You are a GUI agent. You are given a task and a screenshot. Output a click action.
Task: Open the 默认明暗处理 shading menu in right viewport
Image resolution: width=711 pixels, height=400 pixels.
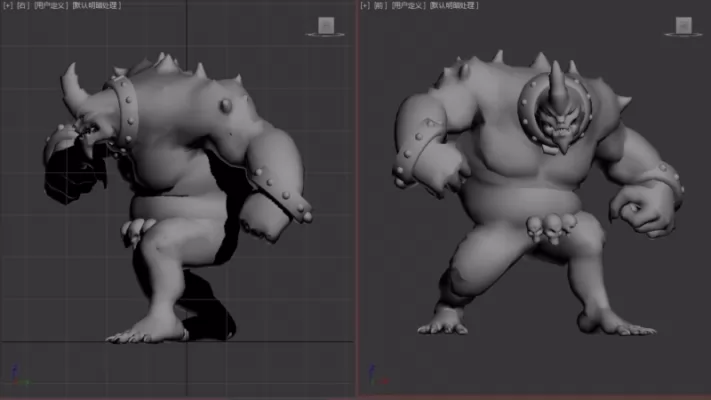pyautogui.click(x=454, y=5)
